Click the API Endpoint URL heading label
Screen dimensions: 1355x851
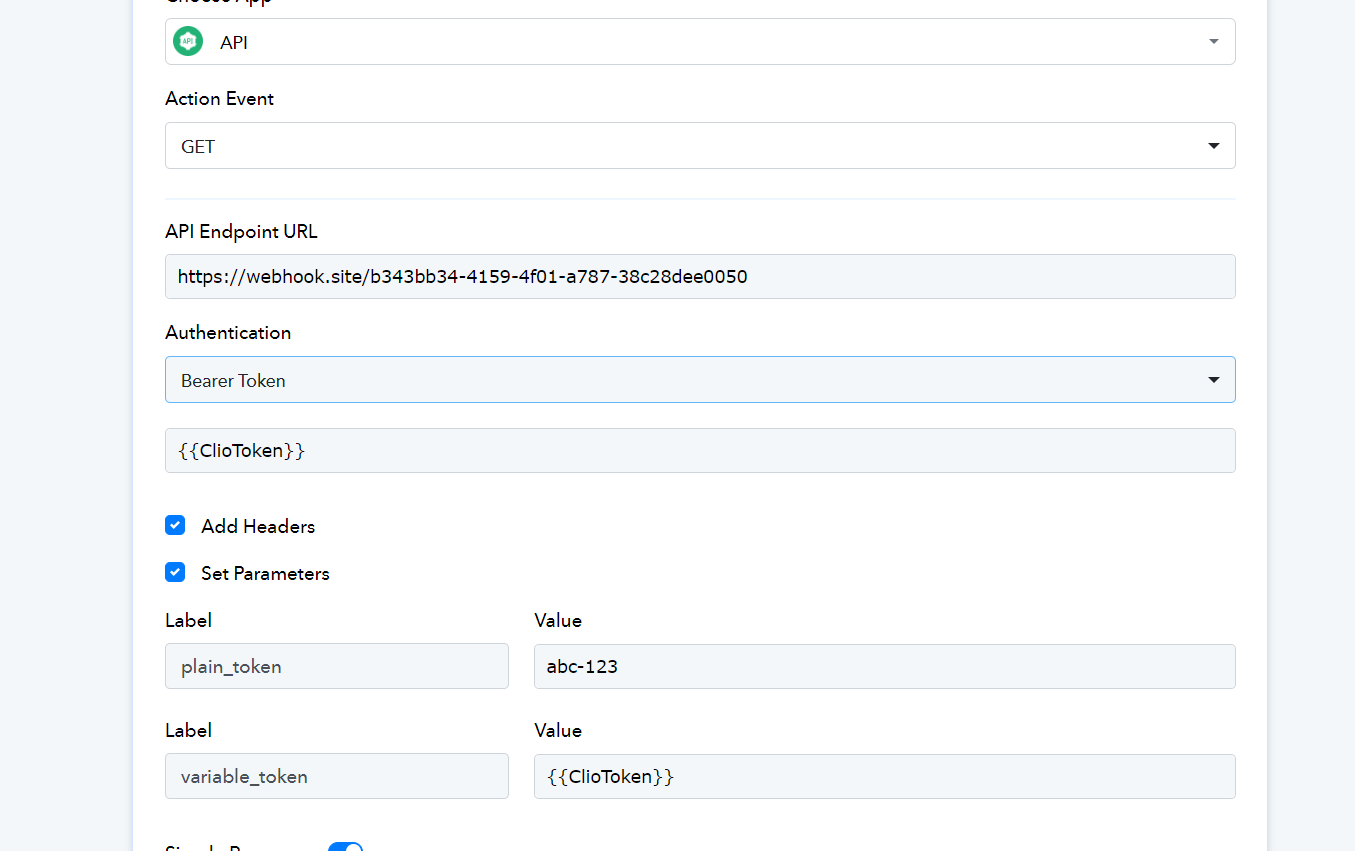coord(241,232)
